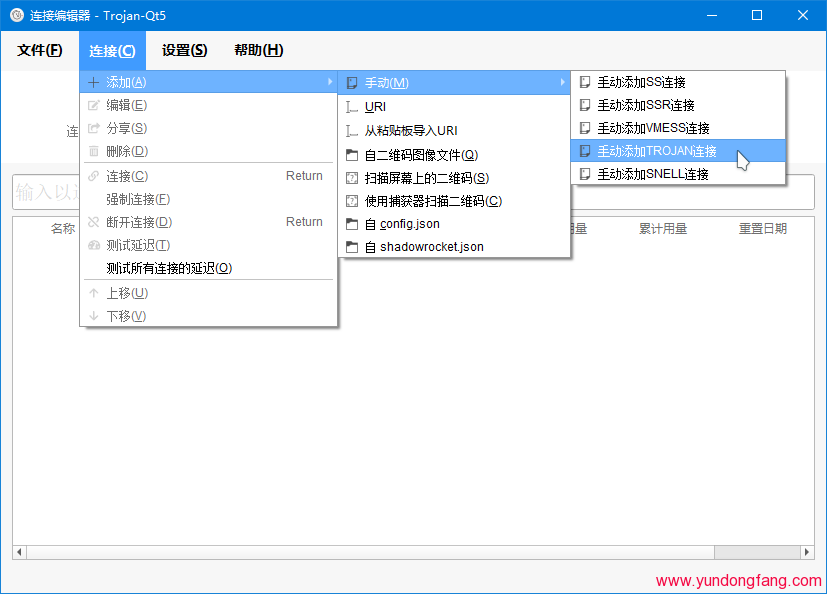The height and width of the screenshot is (594, 827).
Task: Click the trash icon beside 删除(D)
Action: click(x=93, y=151)
